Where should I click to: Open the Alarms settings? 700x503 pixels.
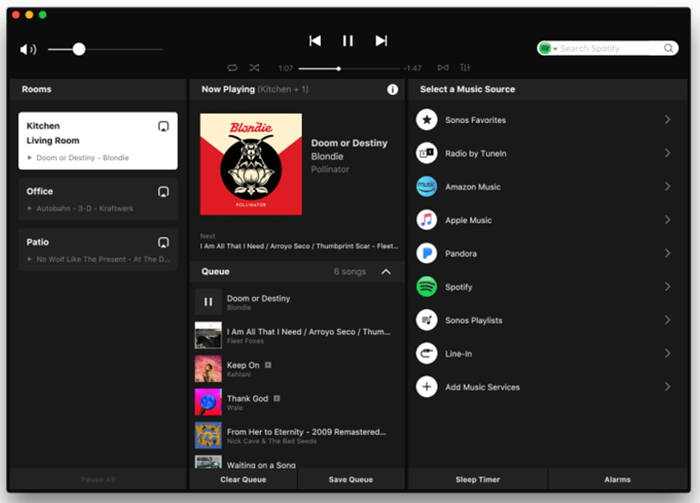pyautogui.click(x=617, y=480)
